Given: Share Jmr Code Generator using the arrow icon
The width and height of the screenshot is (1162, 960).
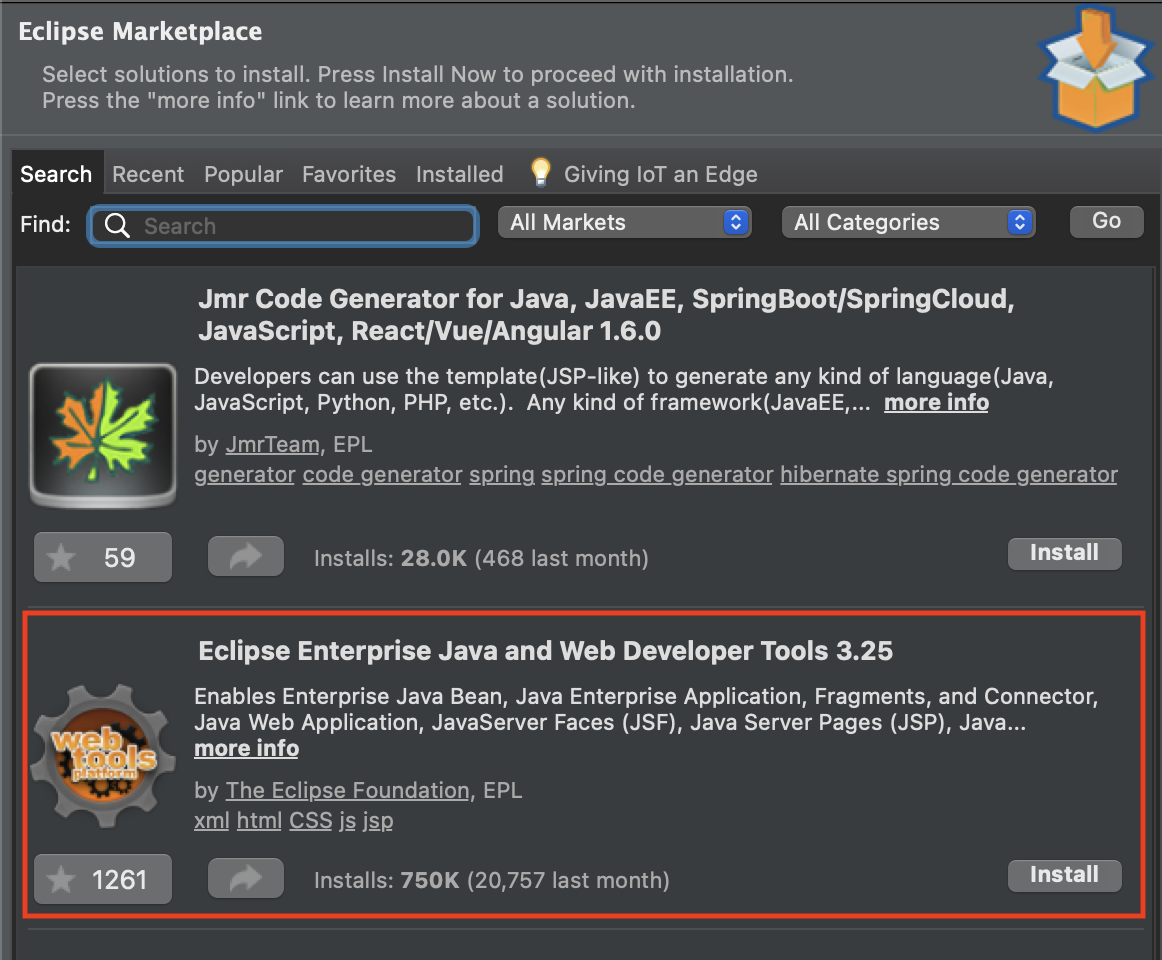Looking at the screenshot, I should tap(245, 556).
